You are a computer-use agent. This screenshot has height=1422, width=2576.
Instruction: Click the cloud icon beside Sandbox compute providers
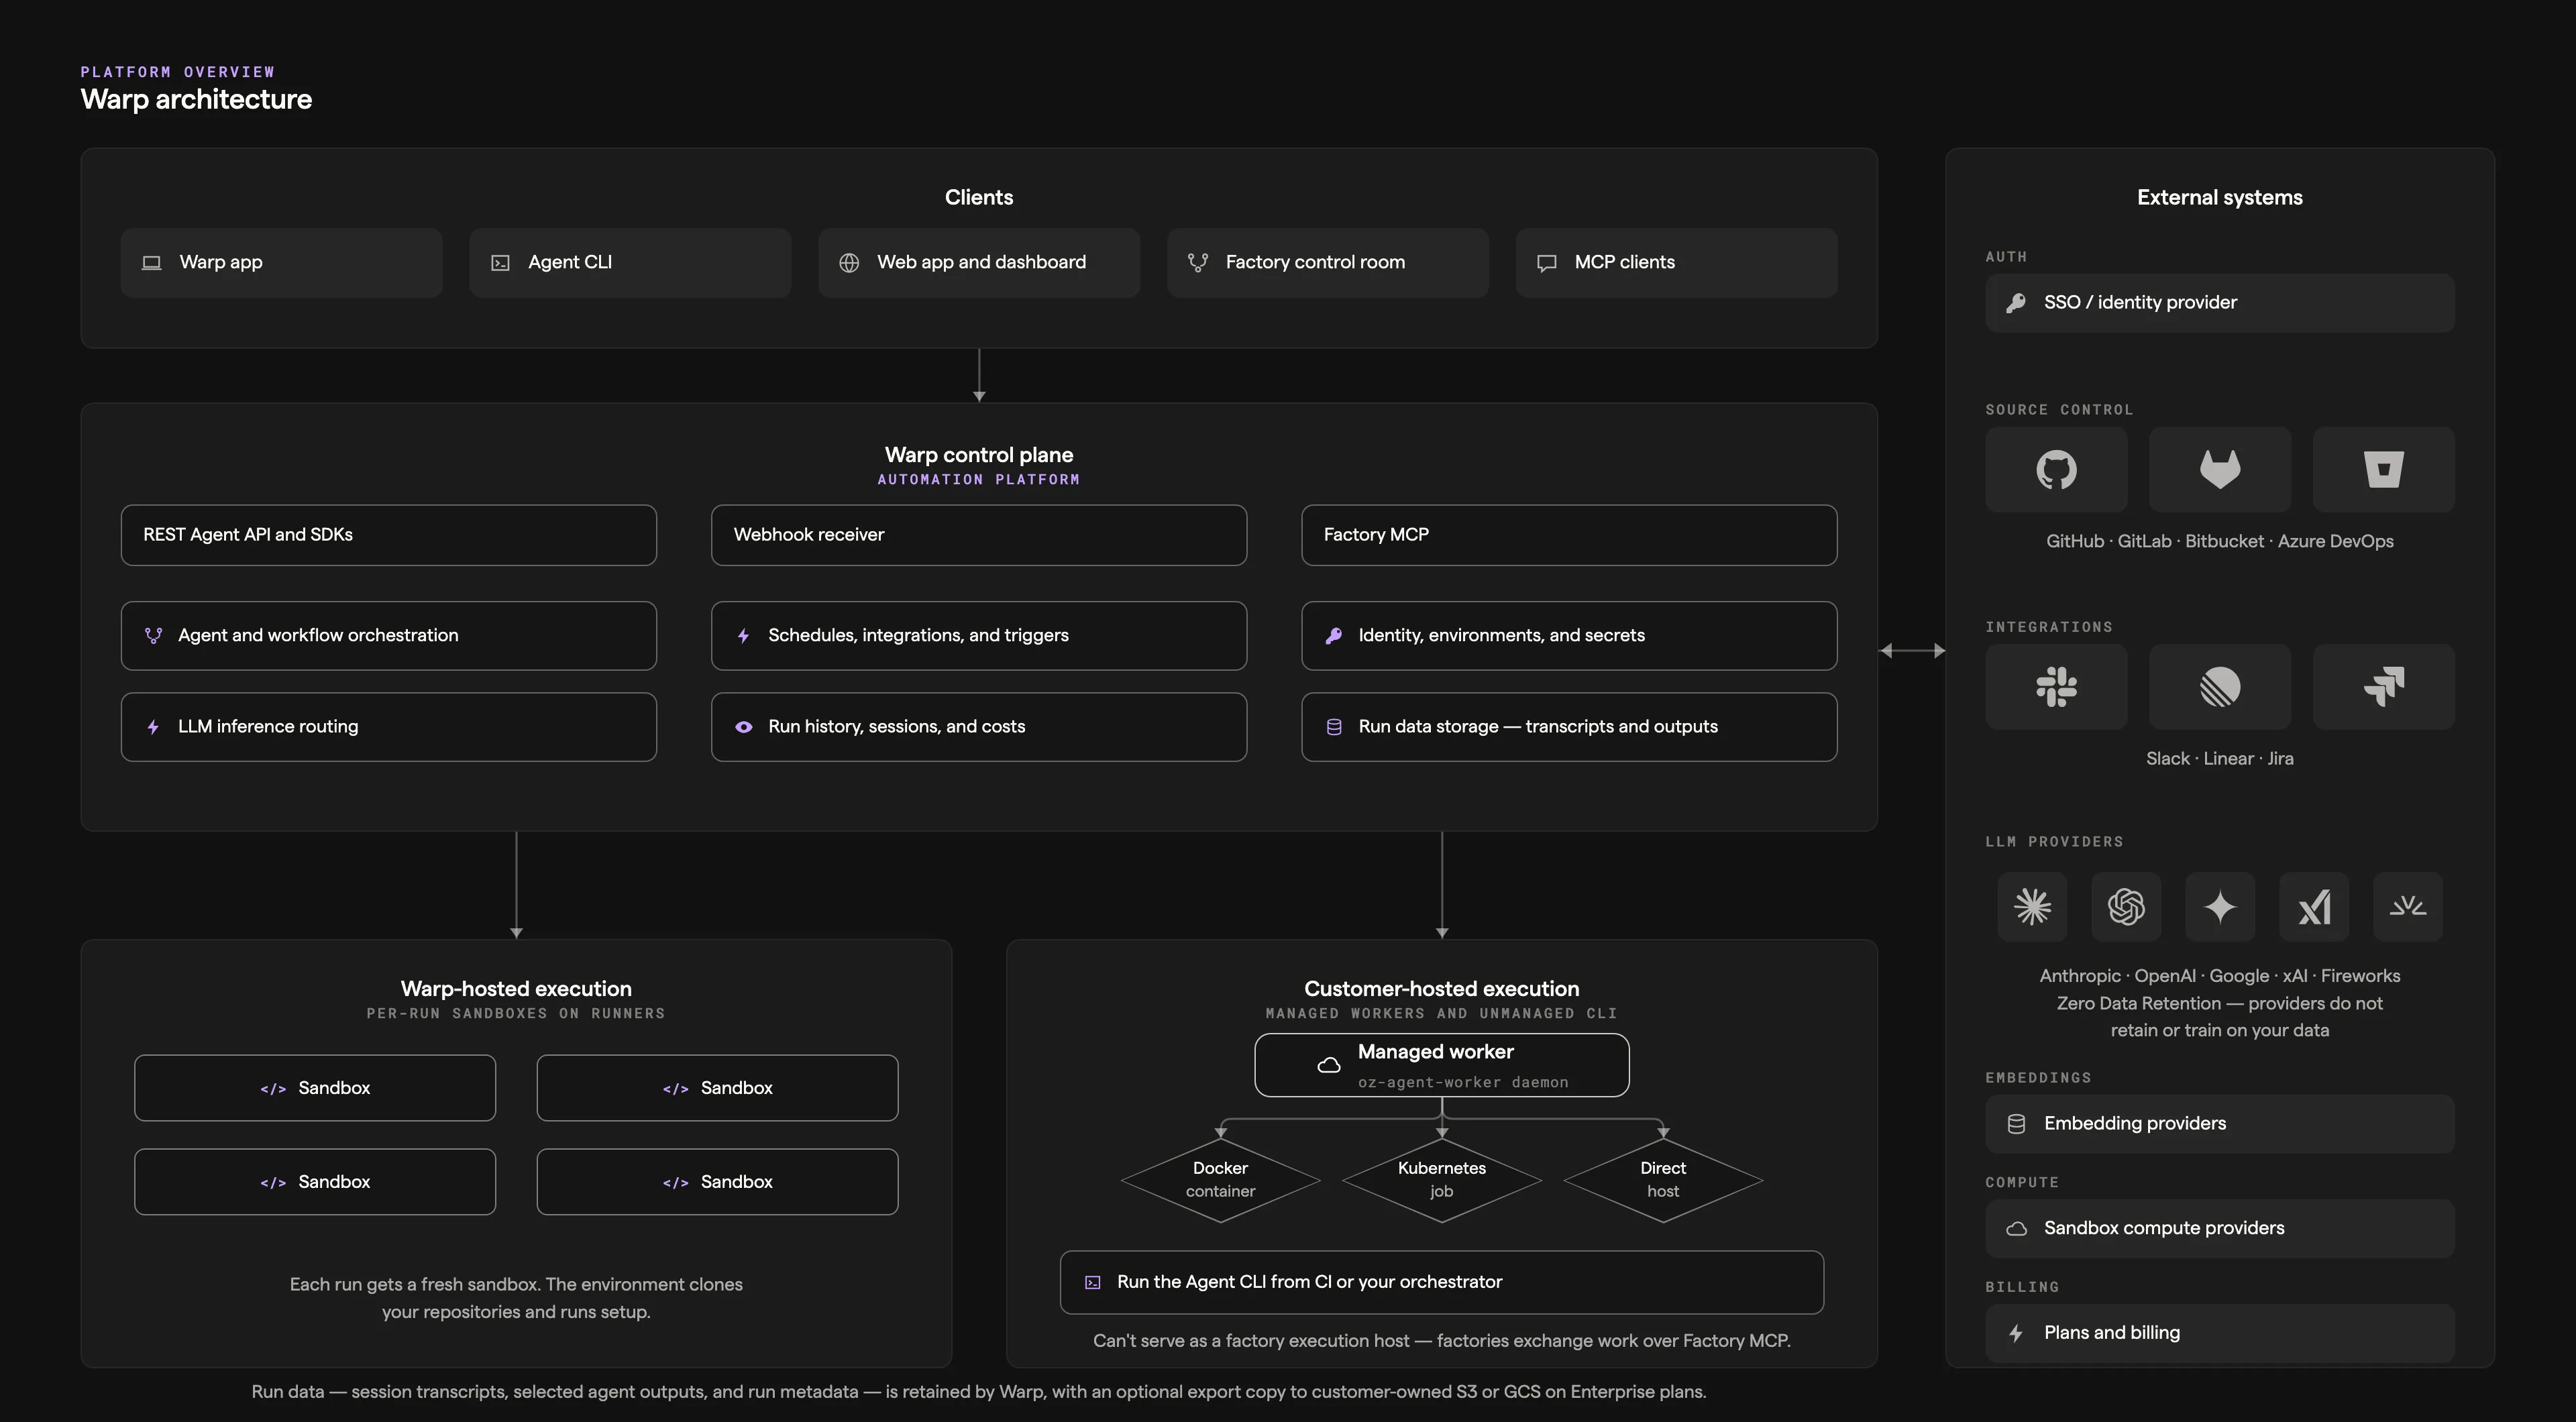[2016, 1229]
